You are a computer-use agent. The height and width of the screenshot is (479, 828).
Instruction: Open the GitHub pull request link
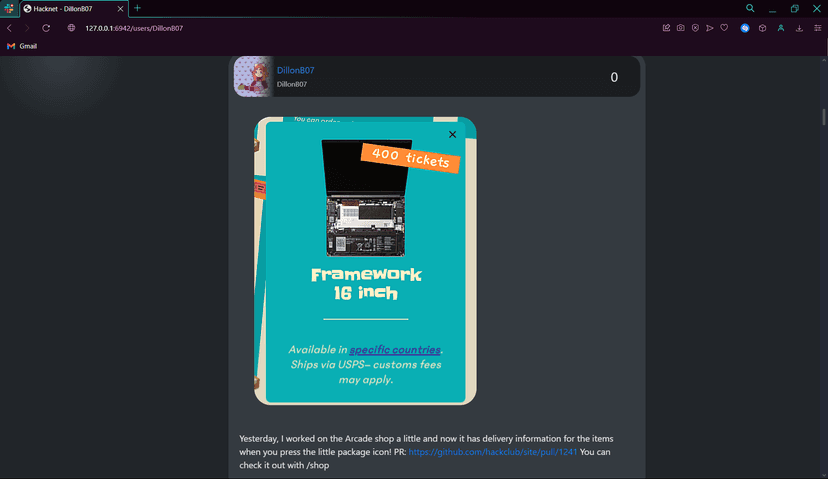click(x=493, y=452)
